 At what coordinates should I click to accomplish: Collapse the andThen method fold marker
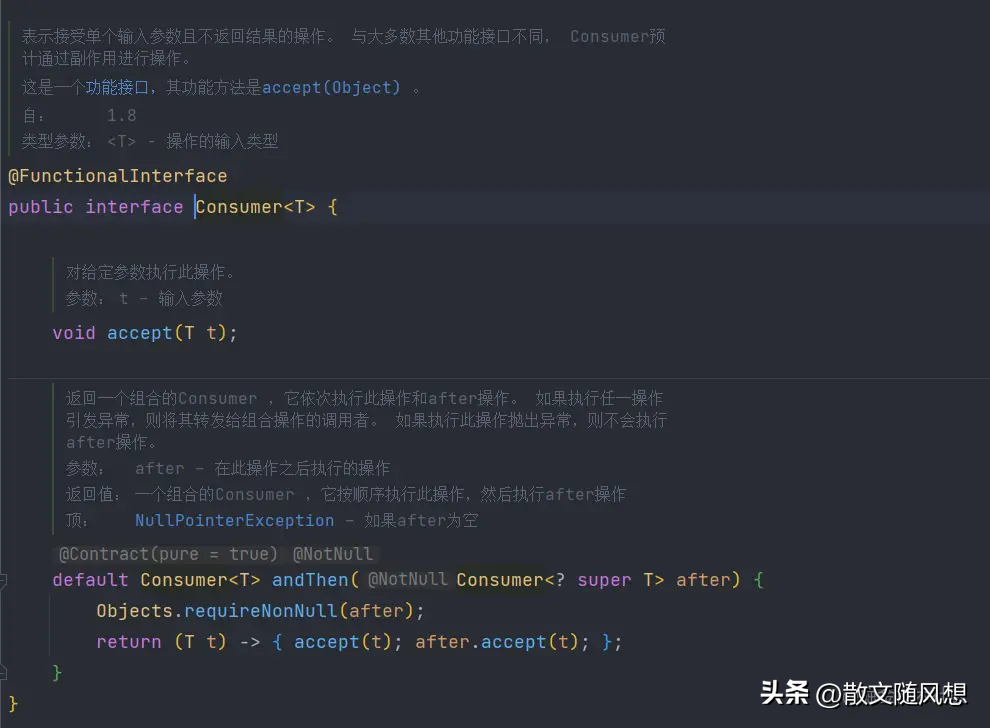point(5,580)
